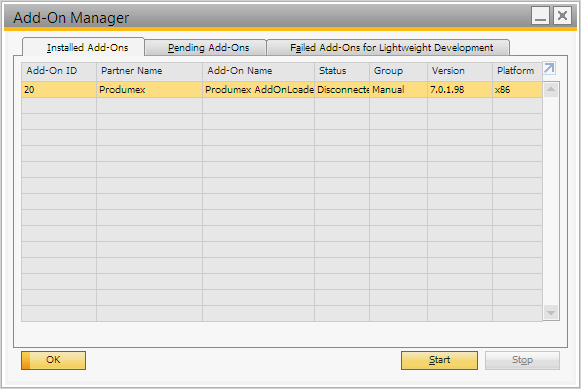Click the Stop button
This screenshot has height=389, width=581.
point(522,360)
